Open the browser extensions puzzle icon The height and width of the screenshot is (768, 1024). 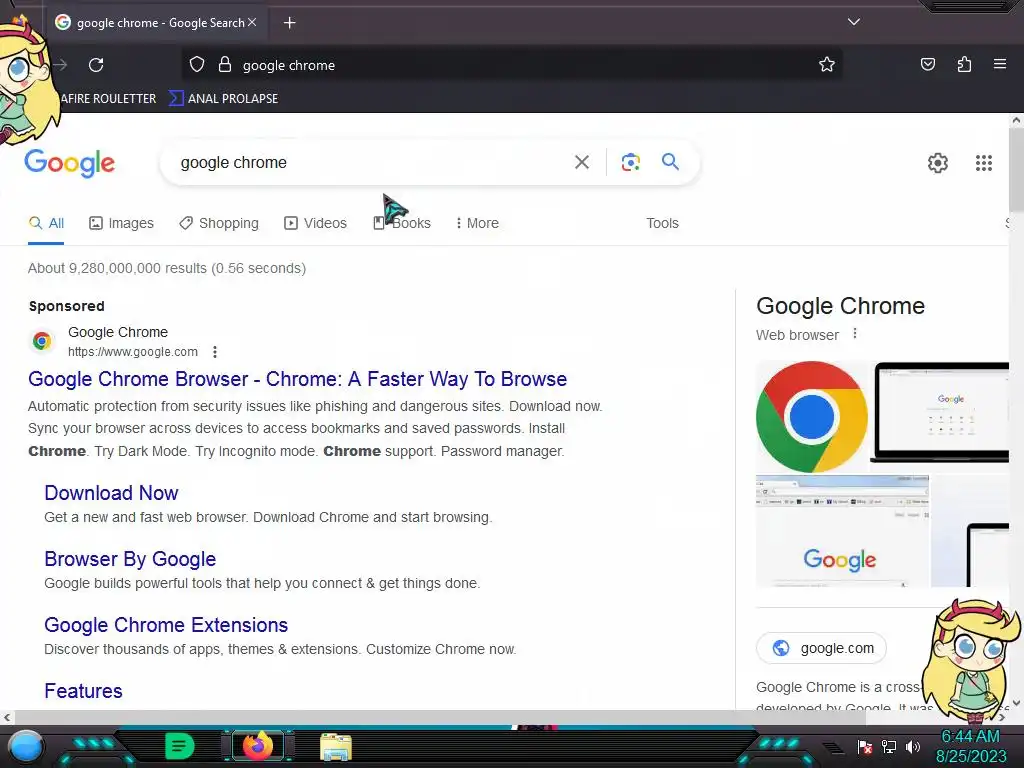pos(964,64)
